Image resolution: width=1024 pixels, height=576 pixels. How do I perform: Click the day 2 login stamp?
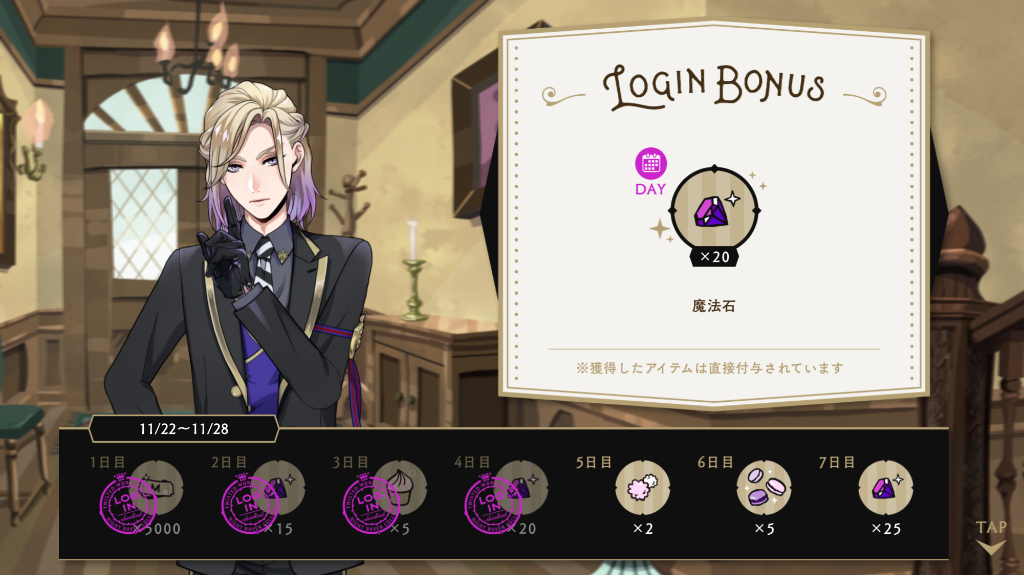coord(250,504)
